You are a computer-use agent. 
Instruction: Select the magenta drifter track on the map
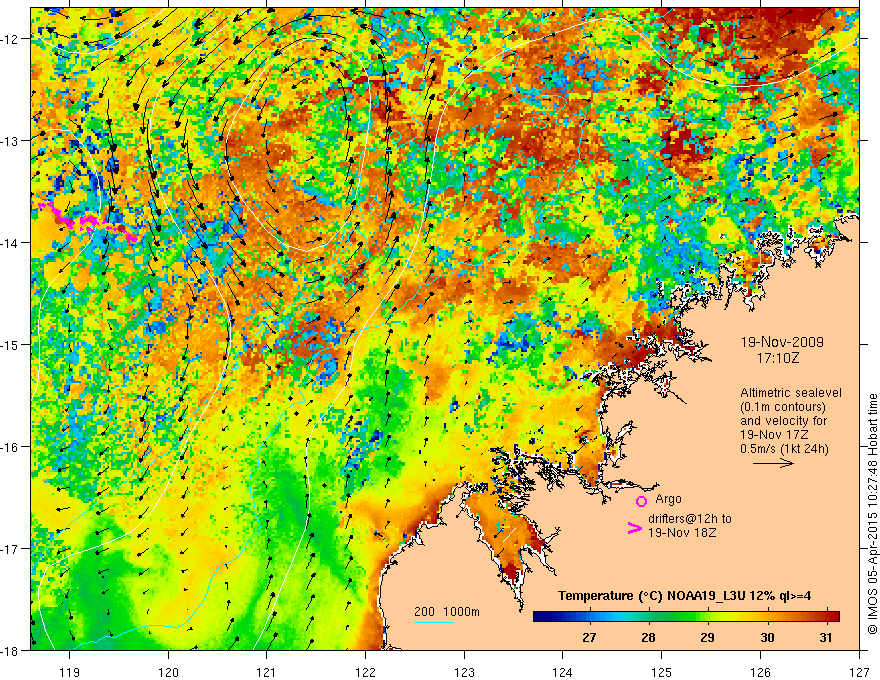point(87,222)
